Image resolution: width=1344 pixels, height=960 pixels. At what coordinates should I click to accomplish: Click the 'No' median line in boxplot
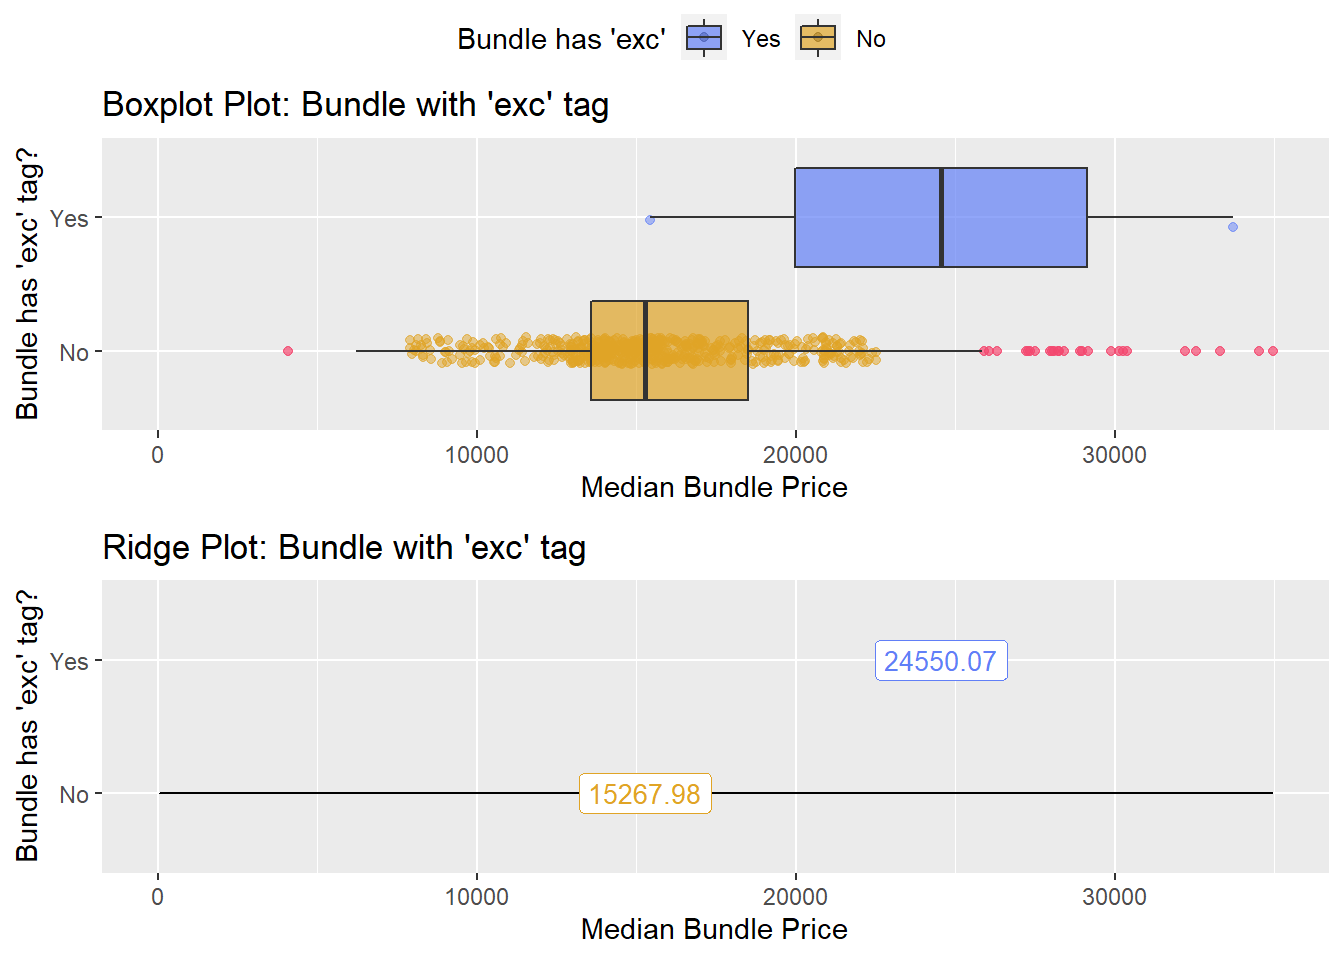(x=645, y=350)
